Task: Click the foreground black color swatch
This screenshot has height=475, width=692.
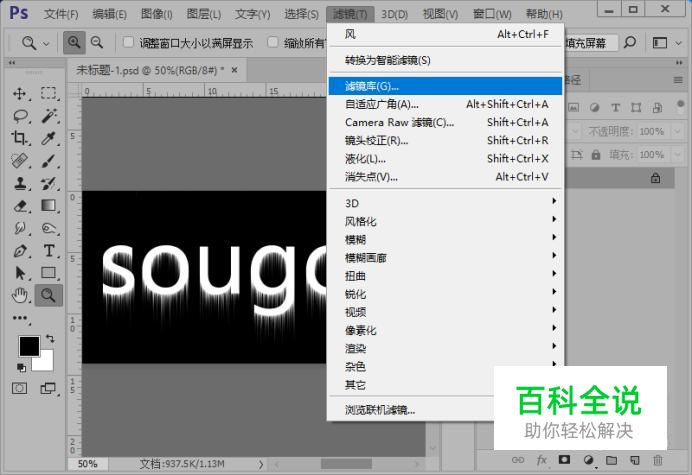Action: click(29, 346)
